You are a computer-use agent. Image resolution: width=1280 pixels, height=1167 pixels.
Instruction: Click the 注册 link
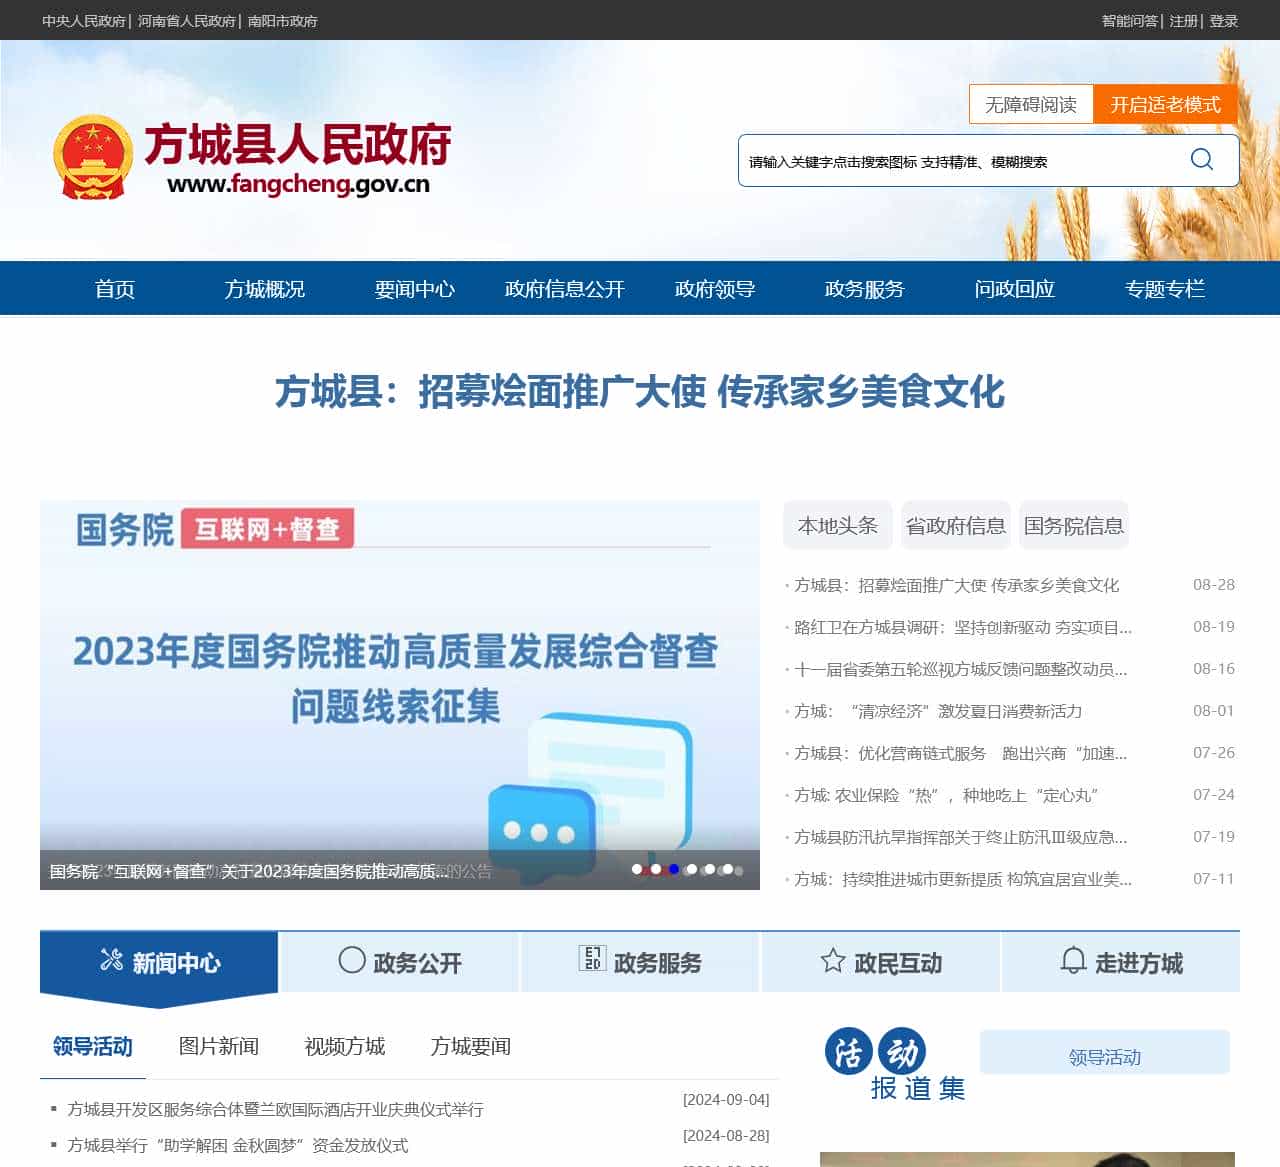tap(1184, 21)
